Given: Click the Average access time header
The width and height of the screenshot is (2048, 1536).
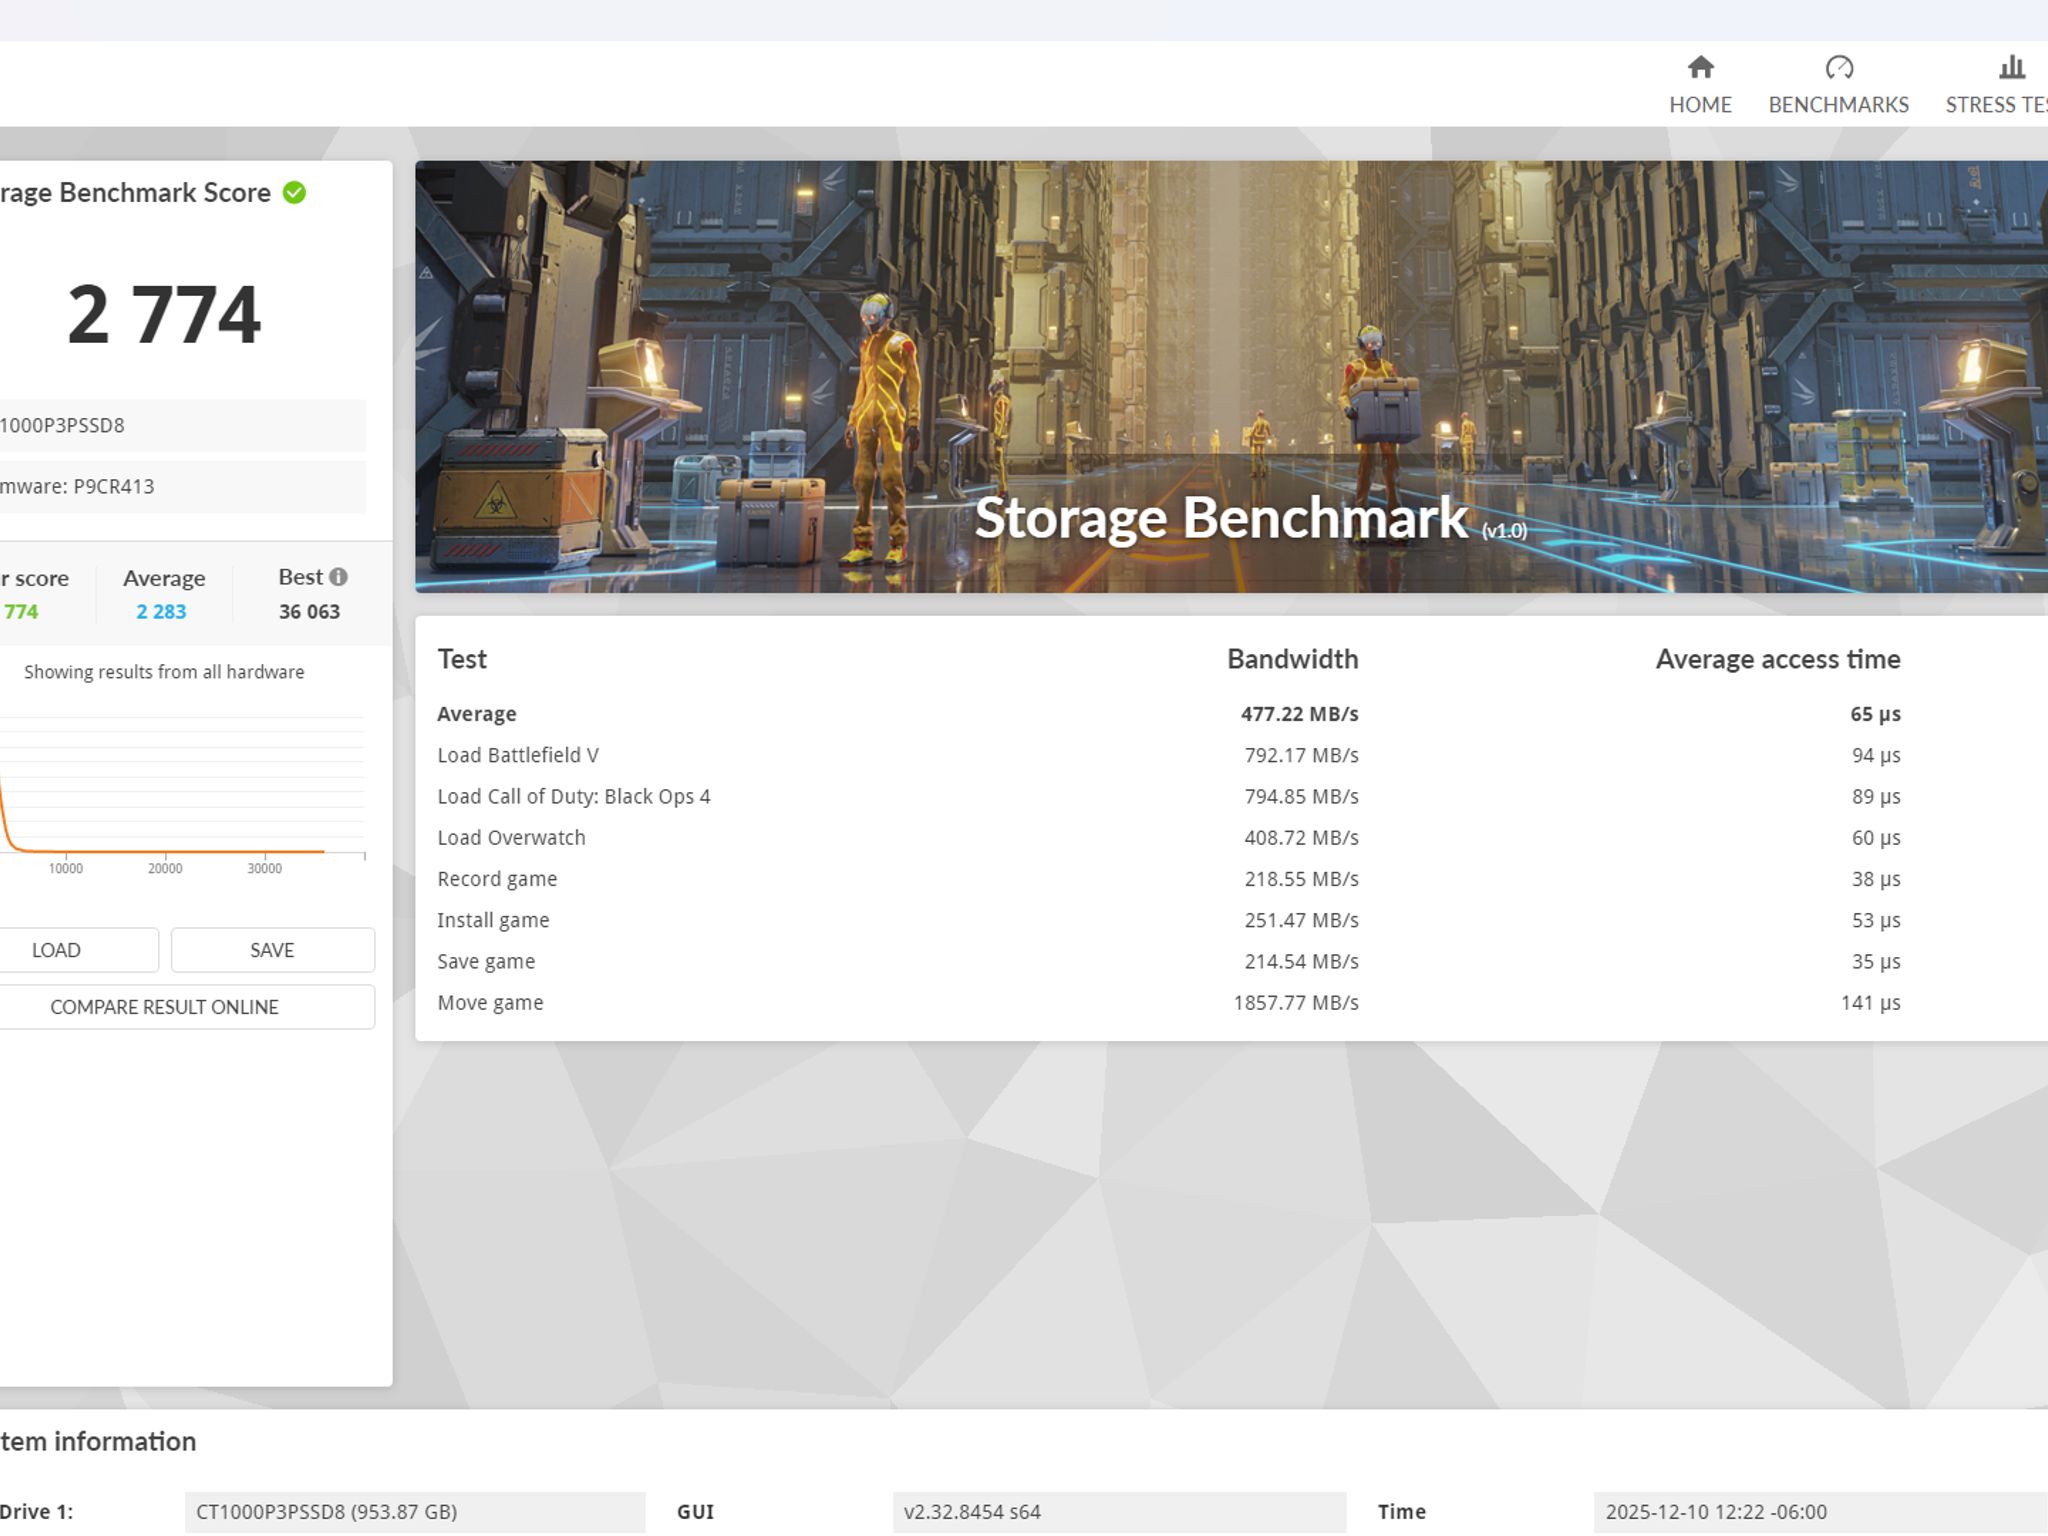Looking at the screenshot, I should 1777,659.
